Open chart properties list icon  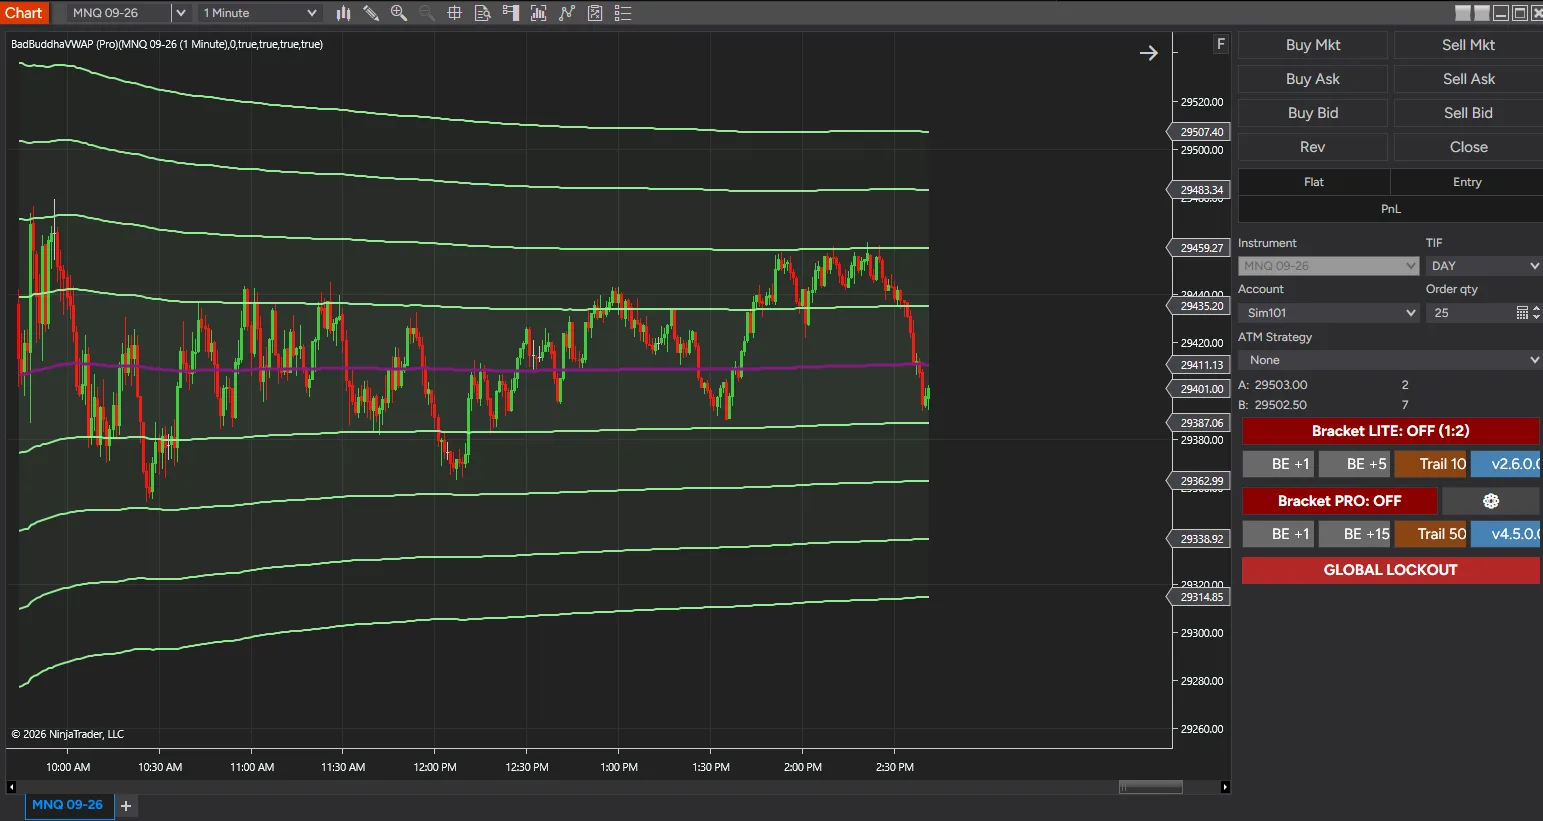click(x=623, y=13)
